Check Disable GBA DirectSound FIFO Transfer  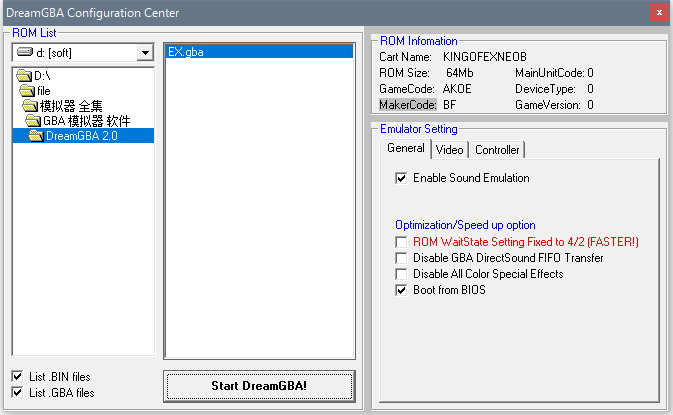[402, 258]
